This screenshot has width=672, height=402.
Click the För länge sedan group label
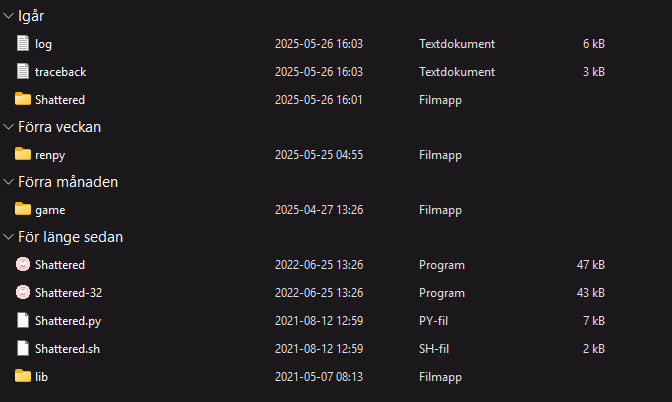coord(70,237)
